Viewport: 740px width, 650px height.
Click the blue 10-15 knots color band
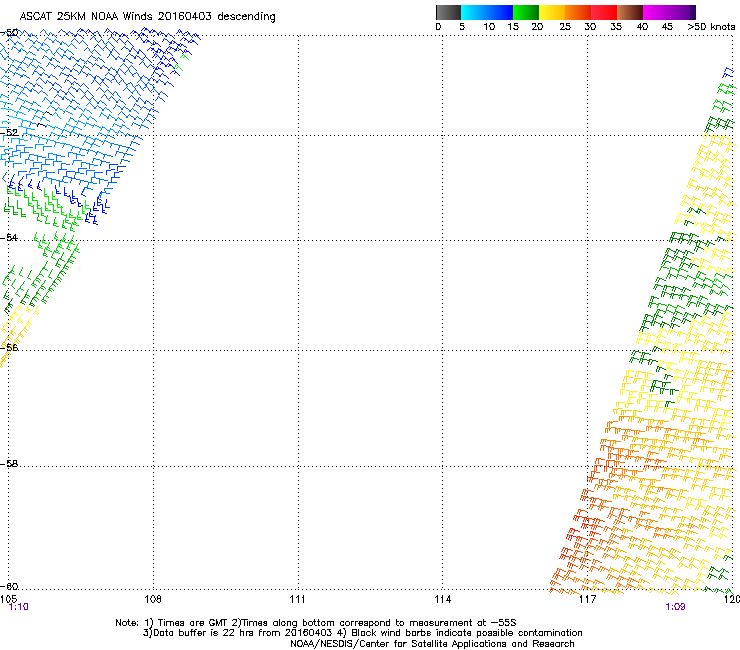pos(500,12)
